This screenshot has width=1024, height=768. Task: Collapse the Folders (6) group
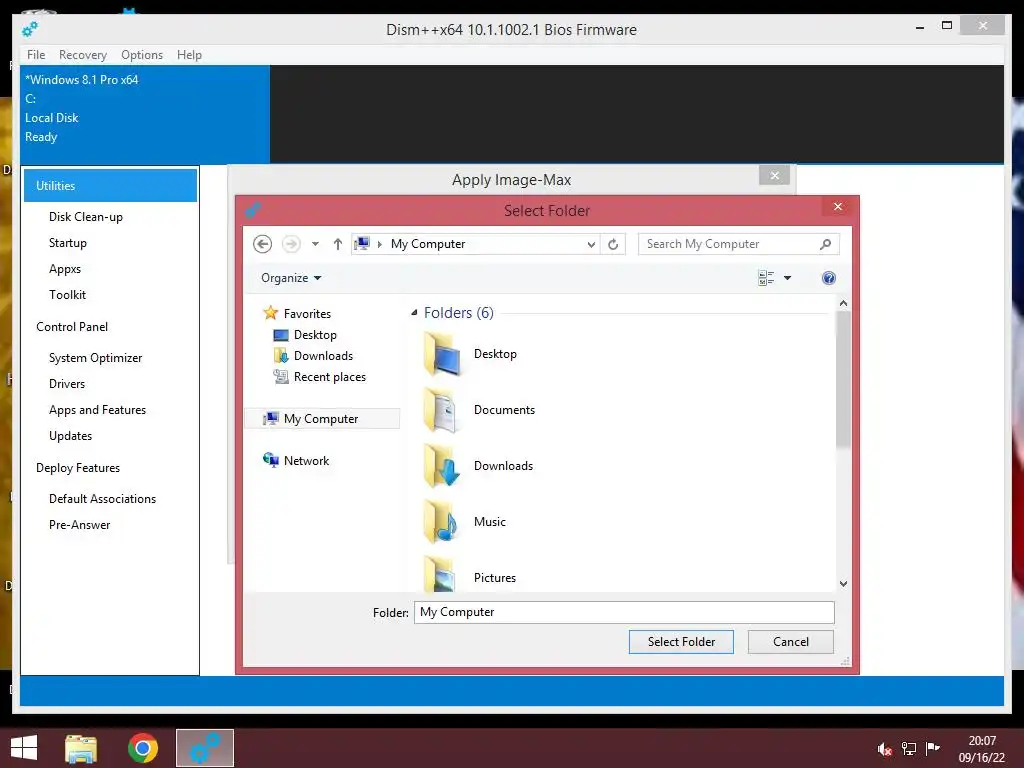pyautogui.click(x=414, y=313)
